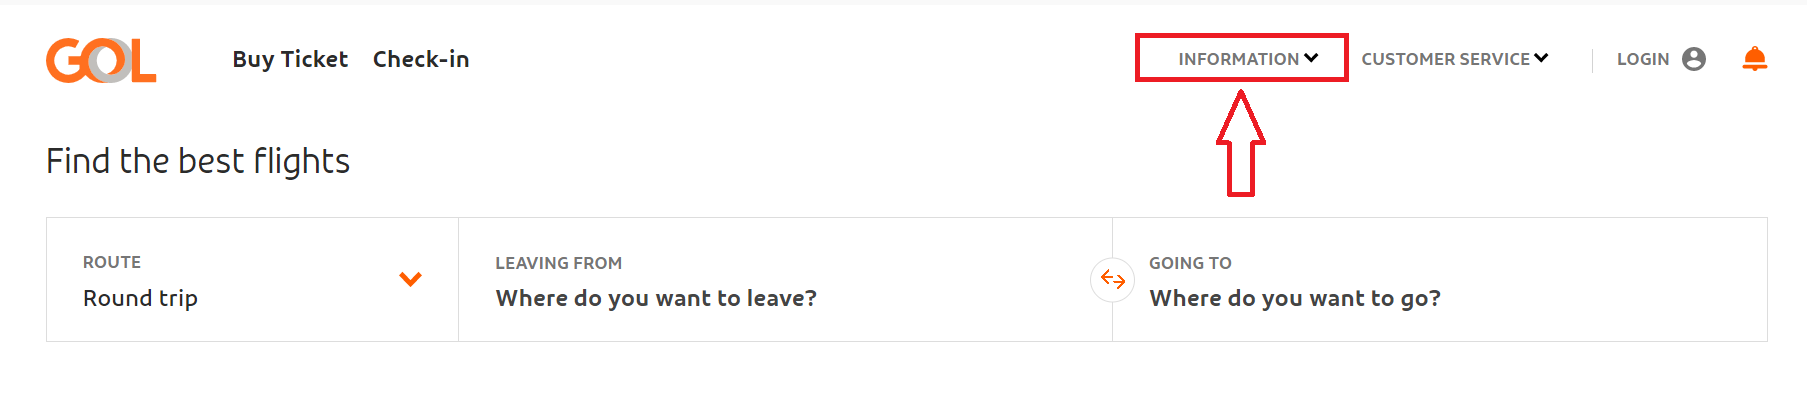This screenshot has height=404, width=1807.
Task: Click 'Where do you want to leave?' text
Action: point(656,298)
